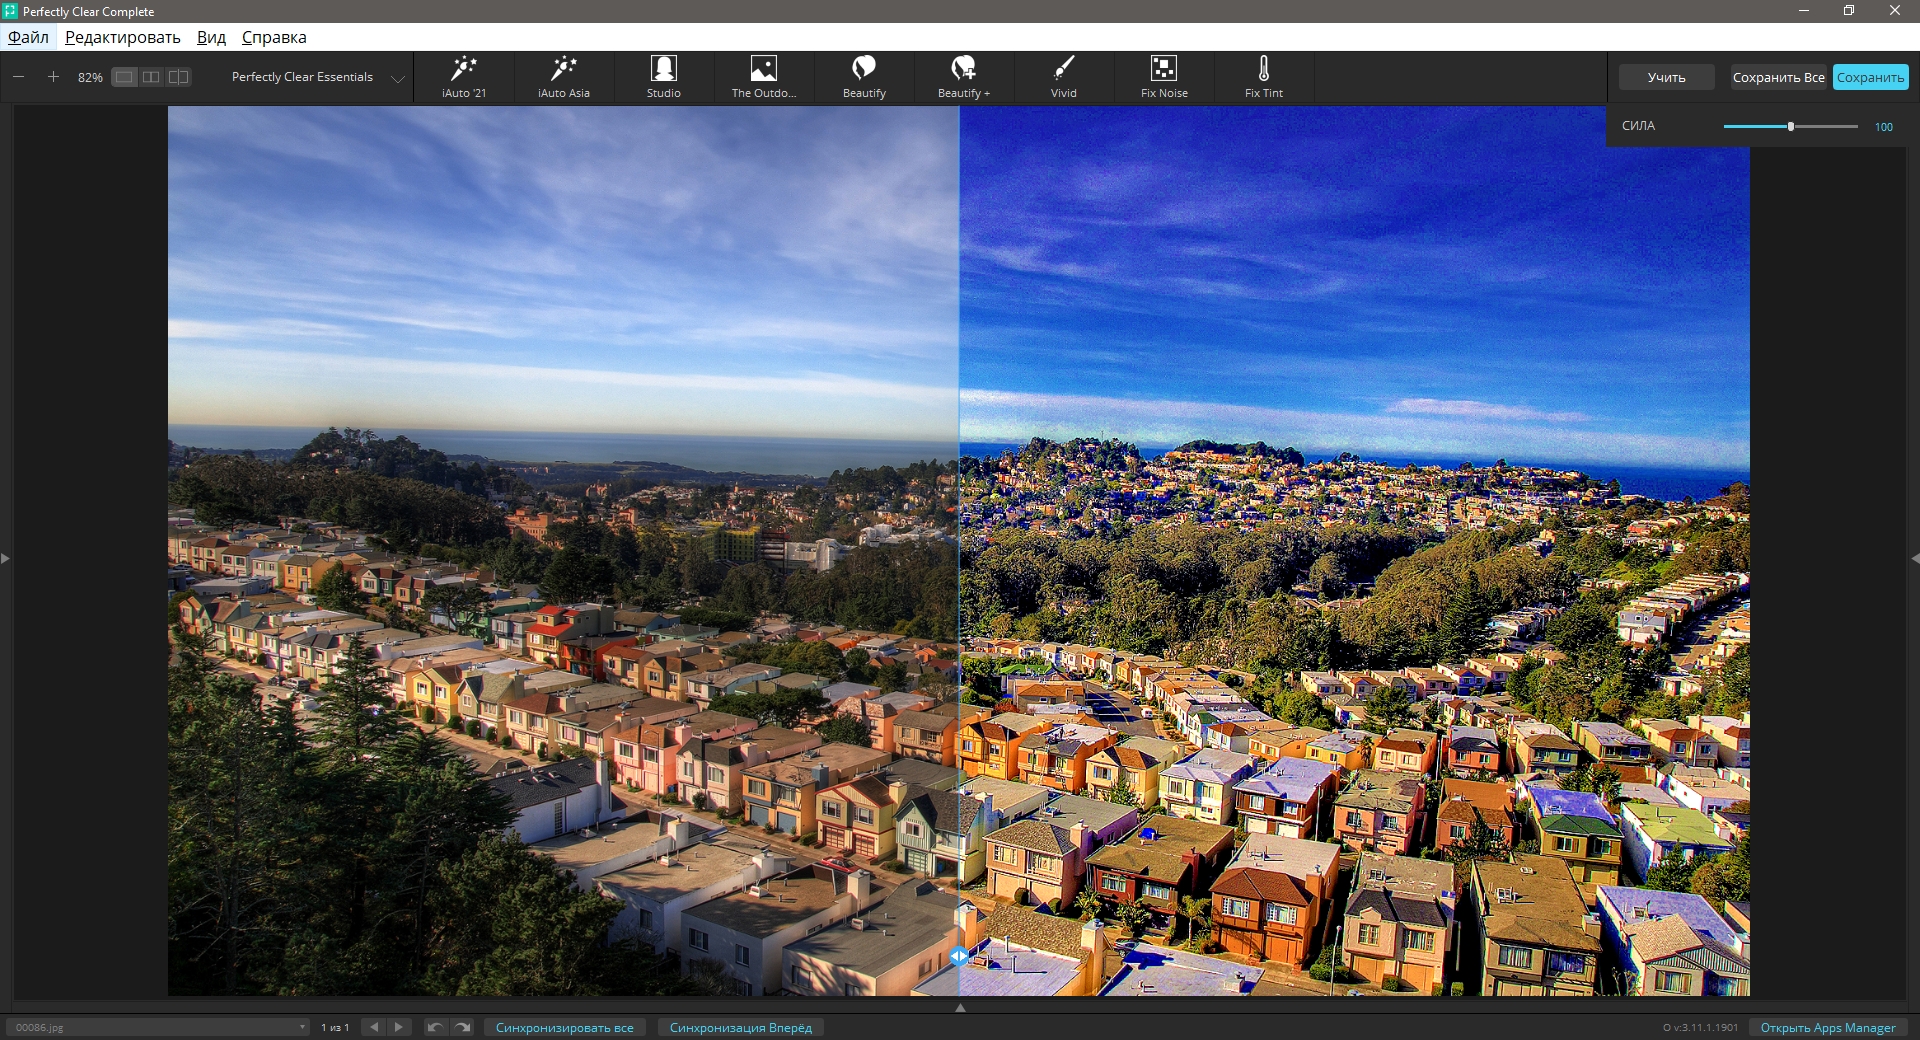Switch to side-by-side view mode

151,77
